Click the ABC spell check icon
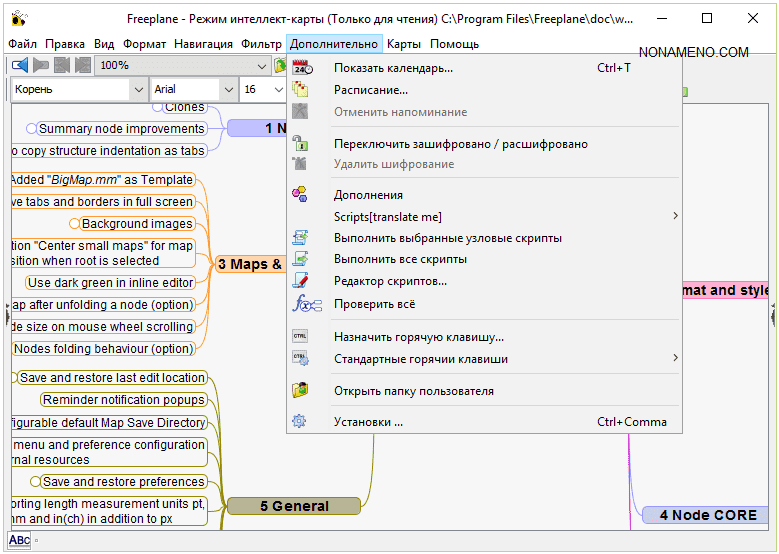 point(19,541)
